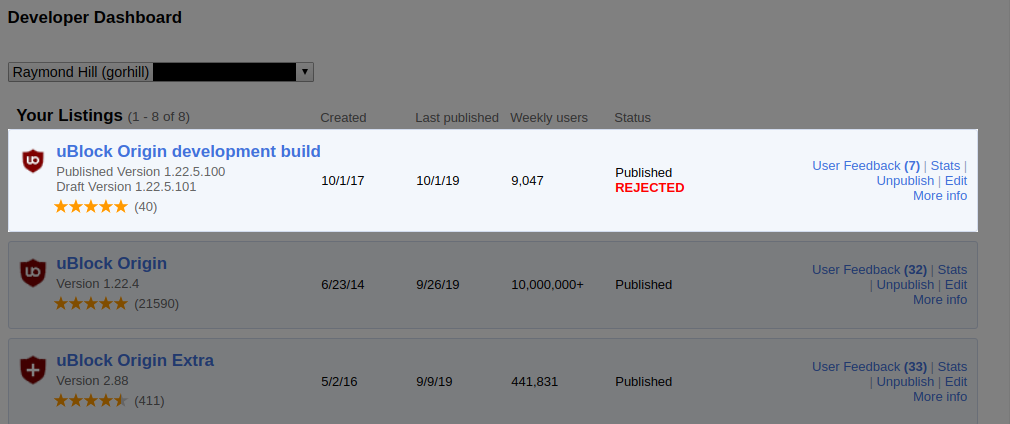Edit the uBlock Origin development build

956,181
